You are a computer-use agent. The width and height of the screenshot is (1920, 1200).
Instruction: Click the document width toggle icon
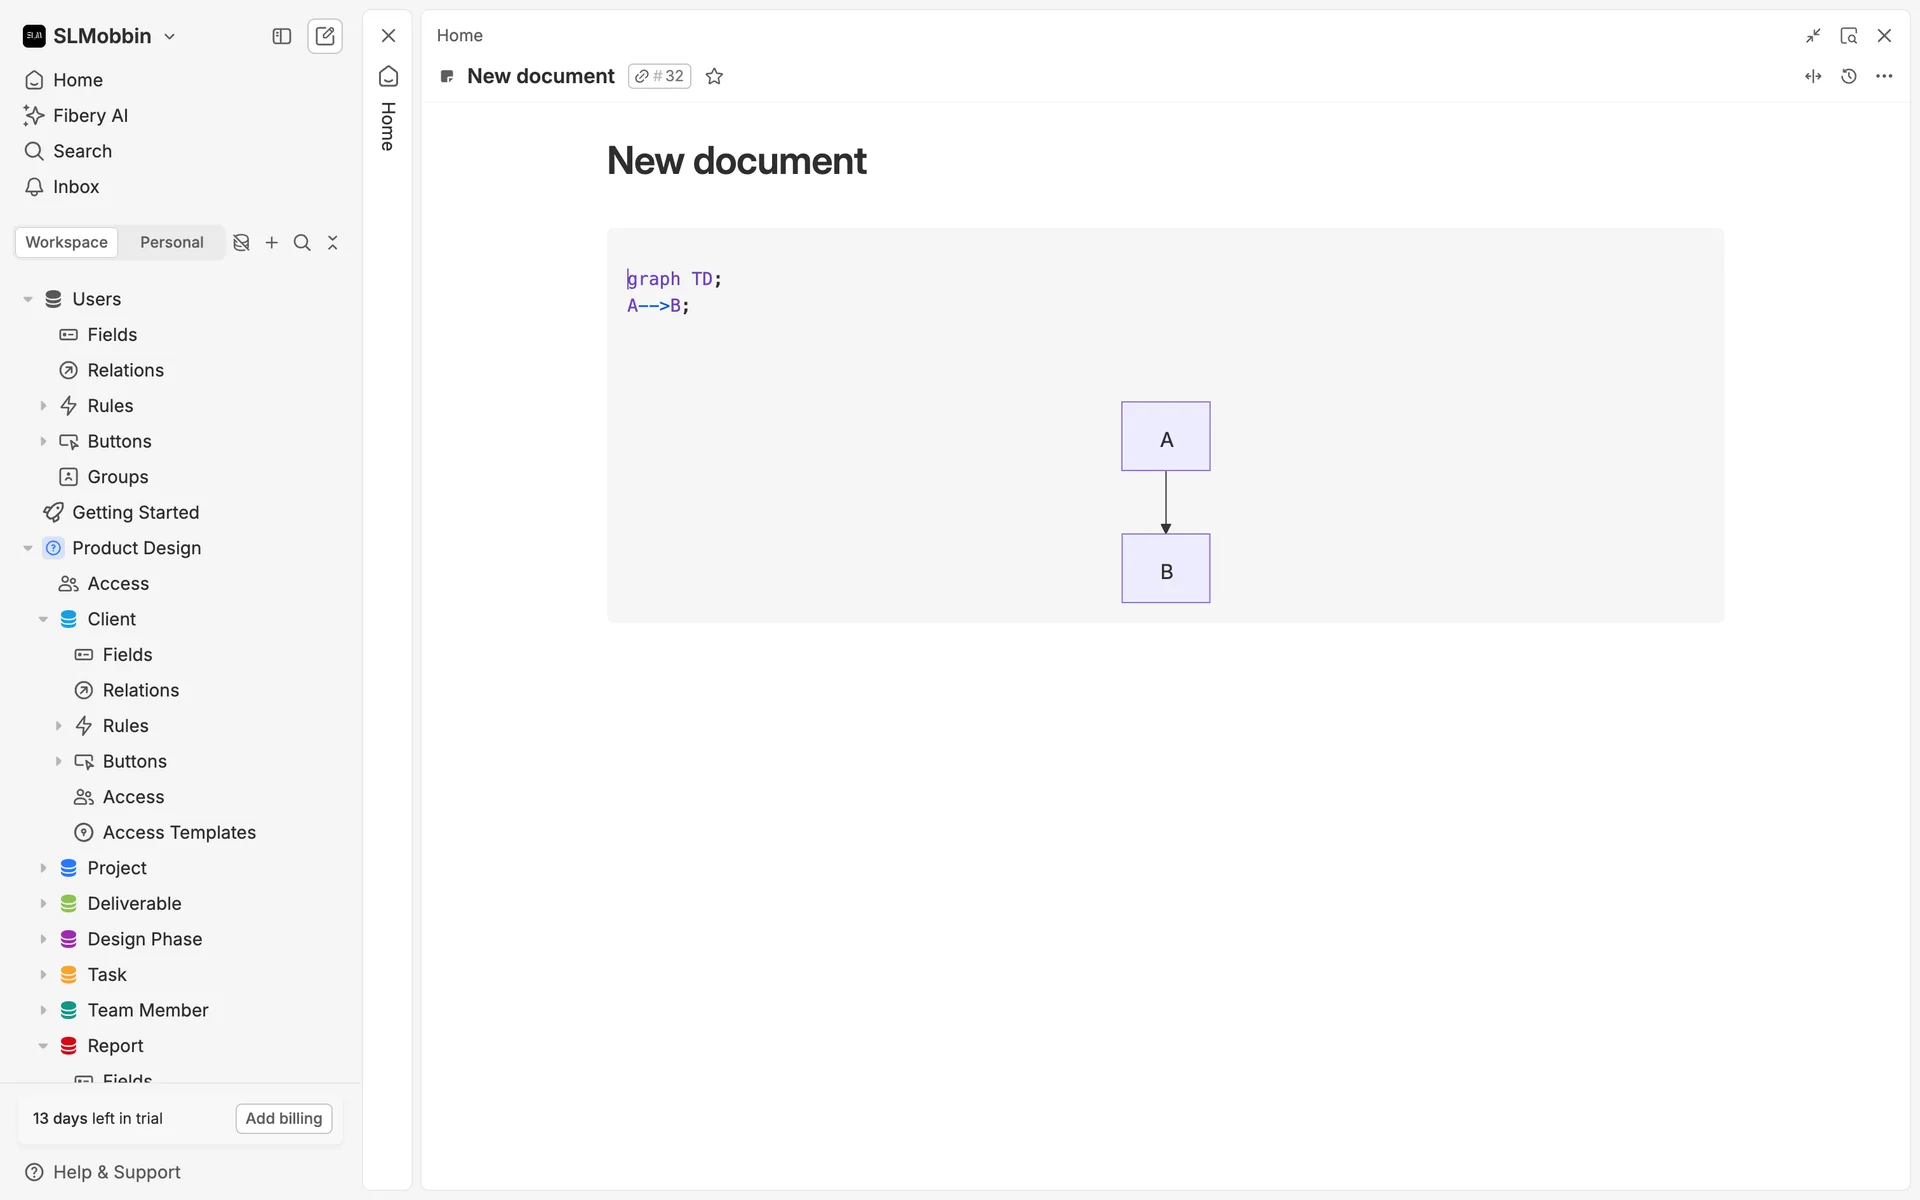tap(1813, 76)
